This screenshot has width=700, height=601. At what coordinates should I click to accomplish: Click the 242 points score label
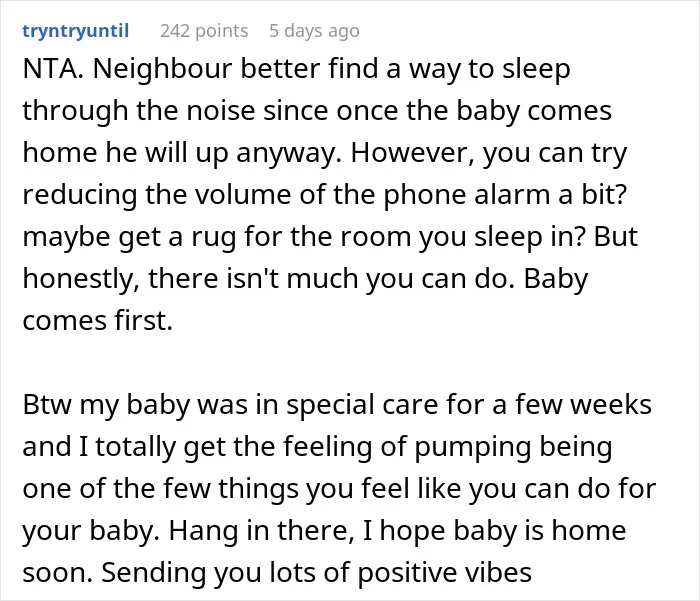pyautogui.click(x=204, y=31)
